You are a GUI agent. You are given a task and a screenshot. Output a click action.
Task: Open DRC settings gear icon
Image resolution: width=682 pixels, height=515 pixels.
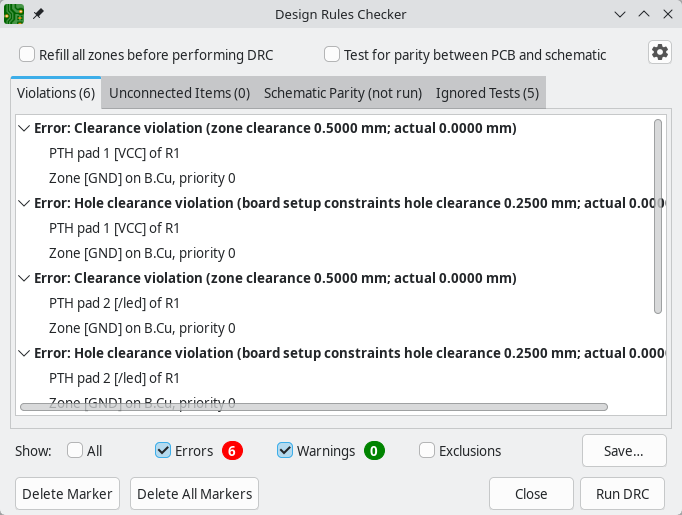(659, 53)
